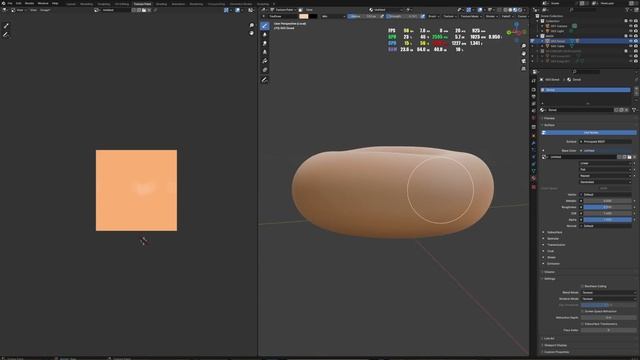This screenshot has height=360, width=640.
Task: Open the Texture Paint mode dropdown
Action: (x=283, y=10)
